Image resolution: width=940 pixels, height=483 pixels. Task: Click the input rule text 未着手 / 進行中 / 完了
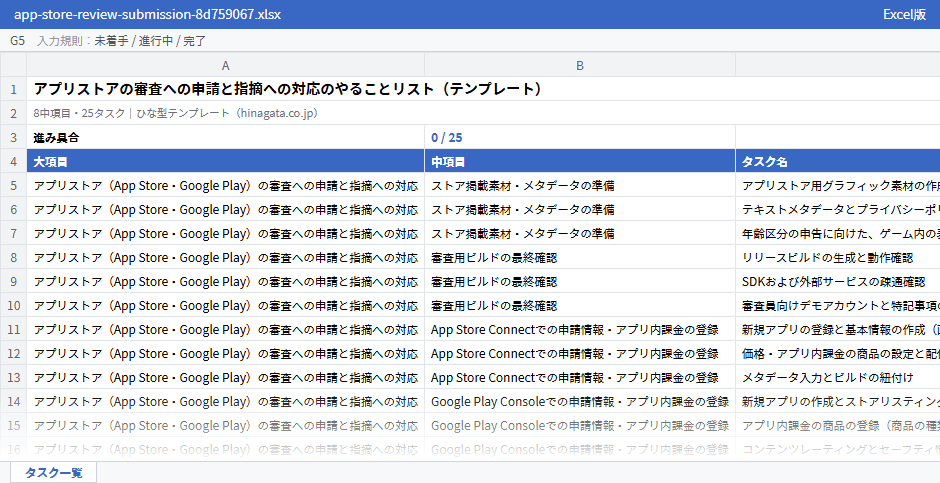[x=150, y=41]
